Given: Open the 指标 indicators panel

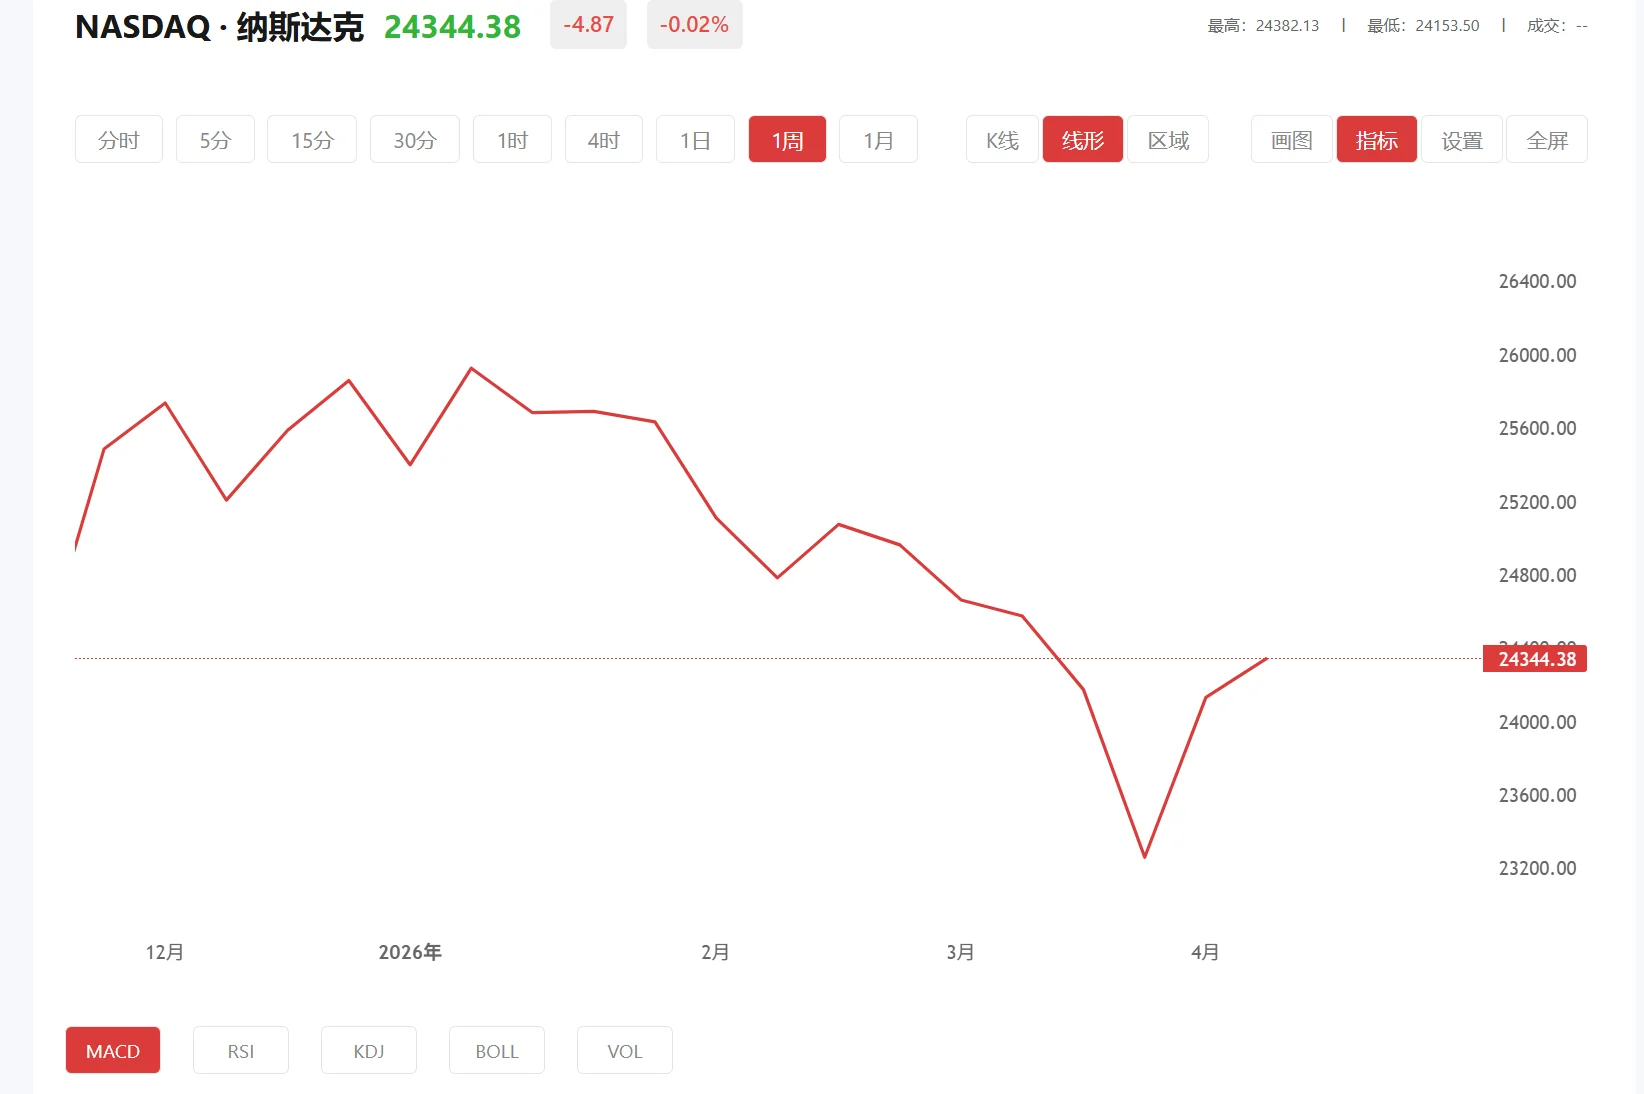Looking at the screenshot, I should click(x=1376, y=139).
